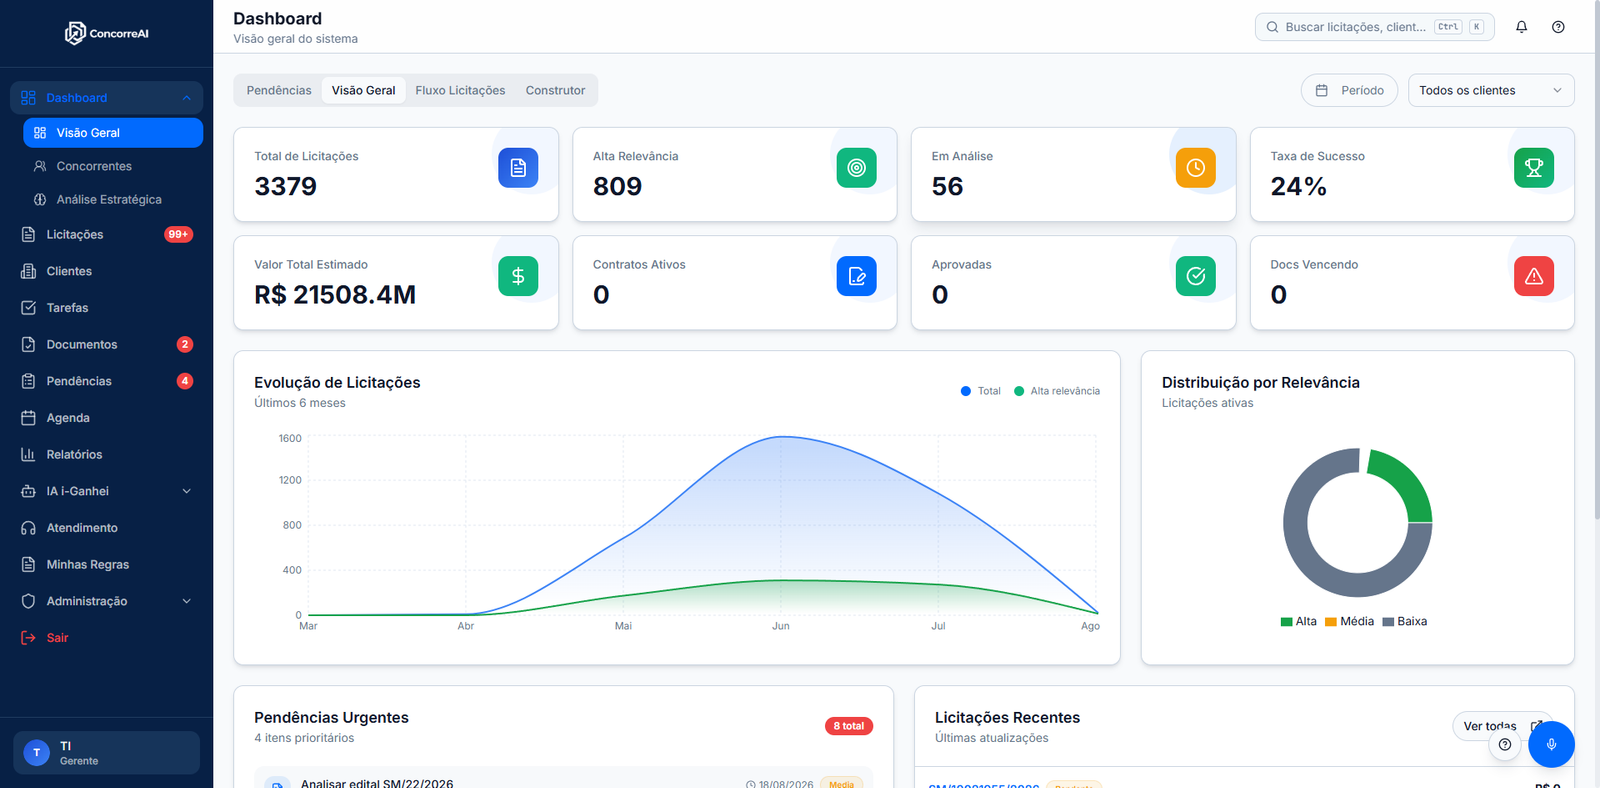Image resolution: width=1600 pixels, height=788 pixels.
Task: Focus the Buscar licitações search field
Action: pos(1374,27)
